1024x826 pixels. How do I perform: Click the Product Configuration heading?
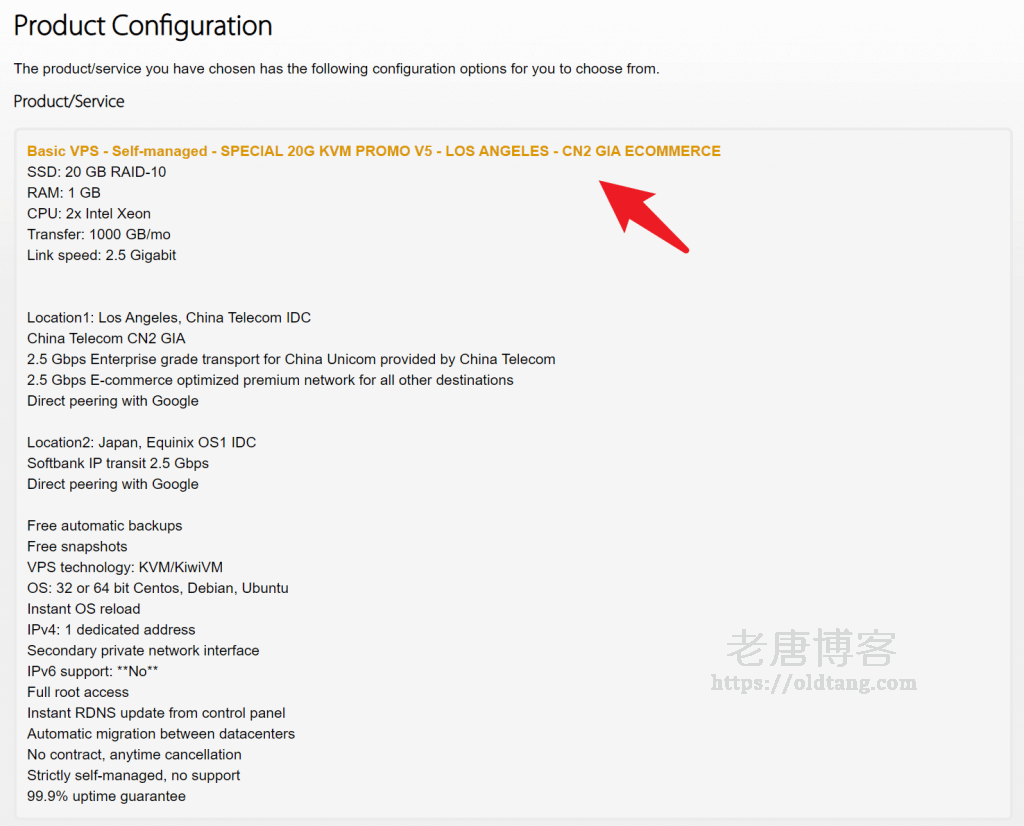(143, 26)
